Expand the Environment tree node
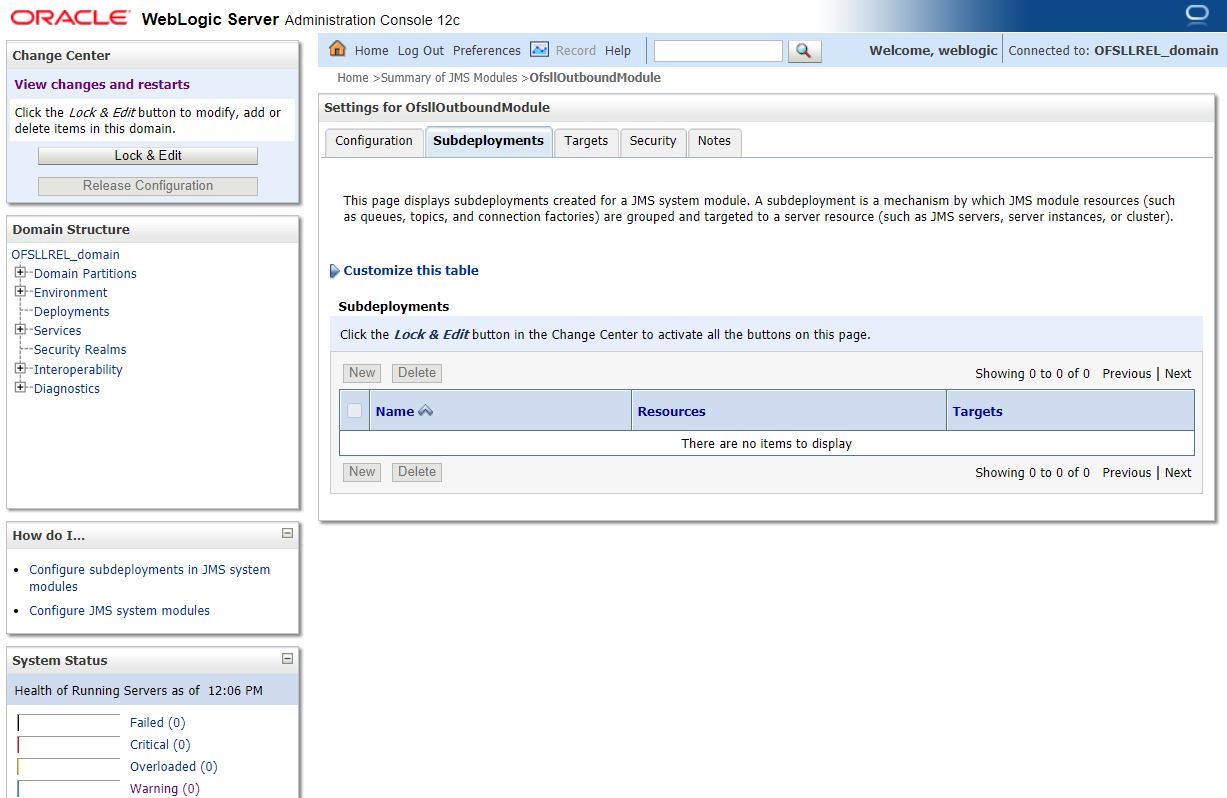 pos(20,291)
